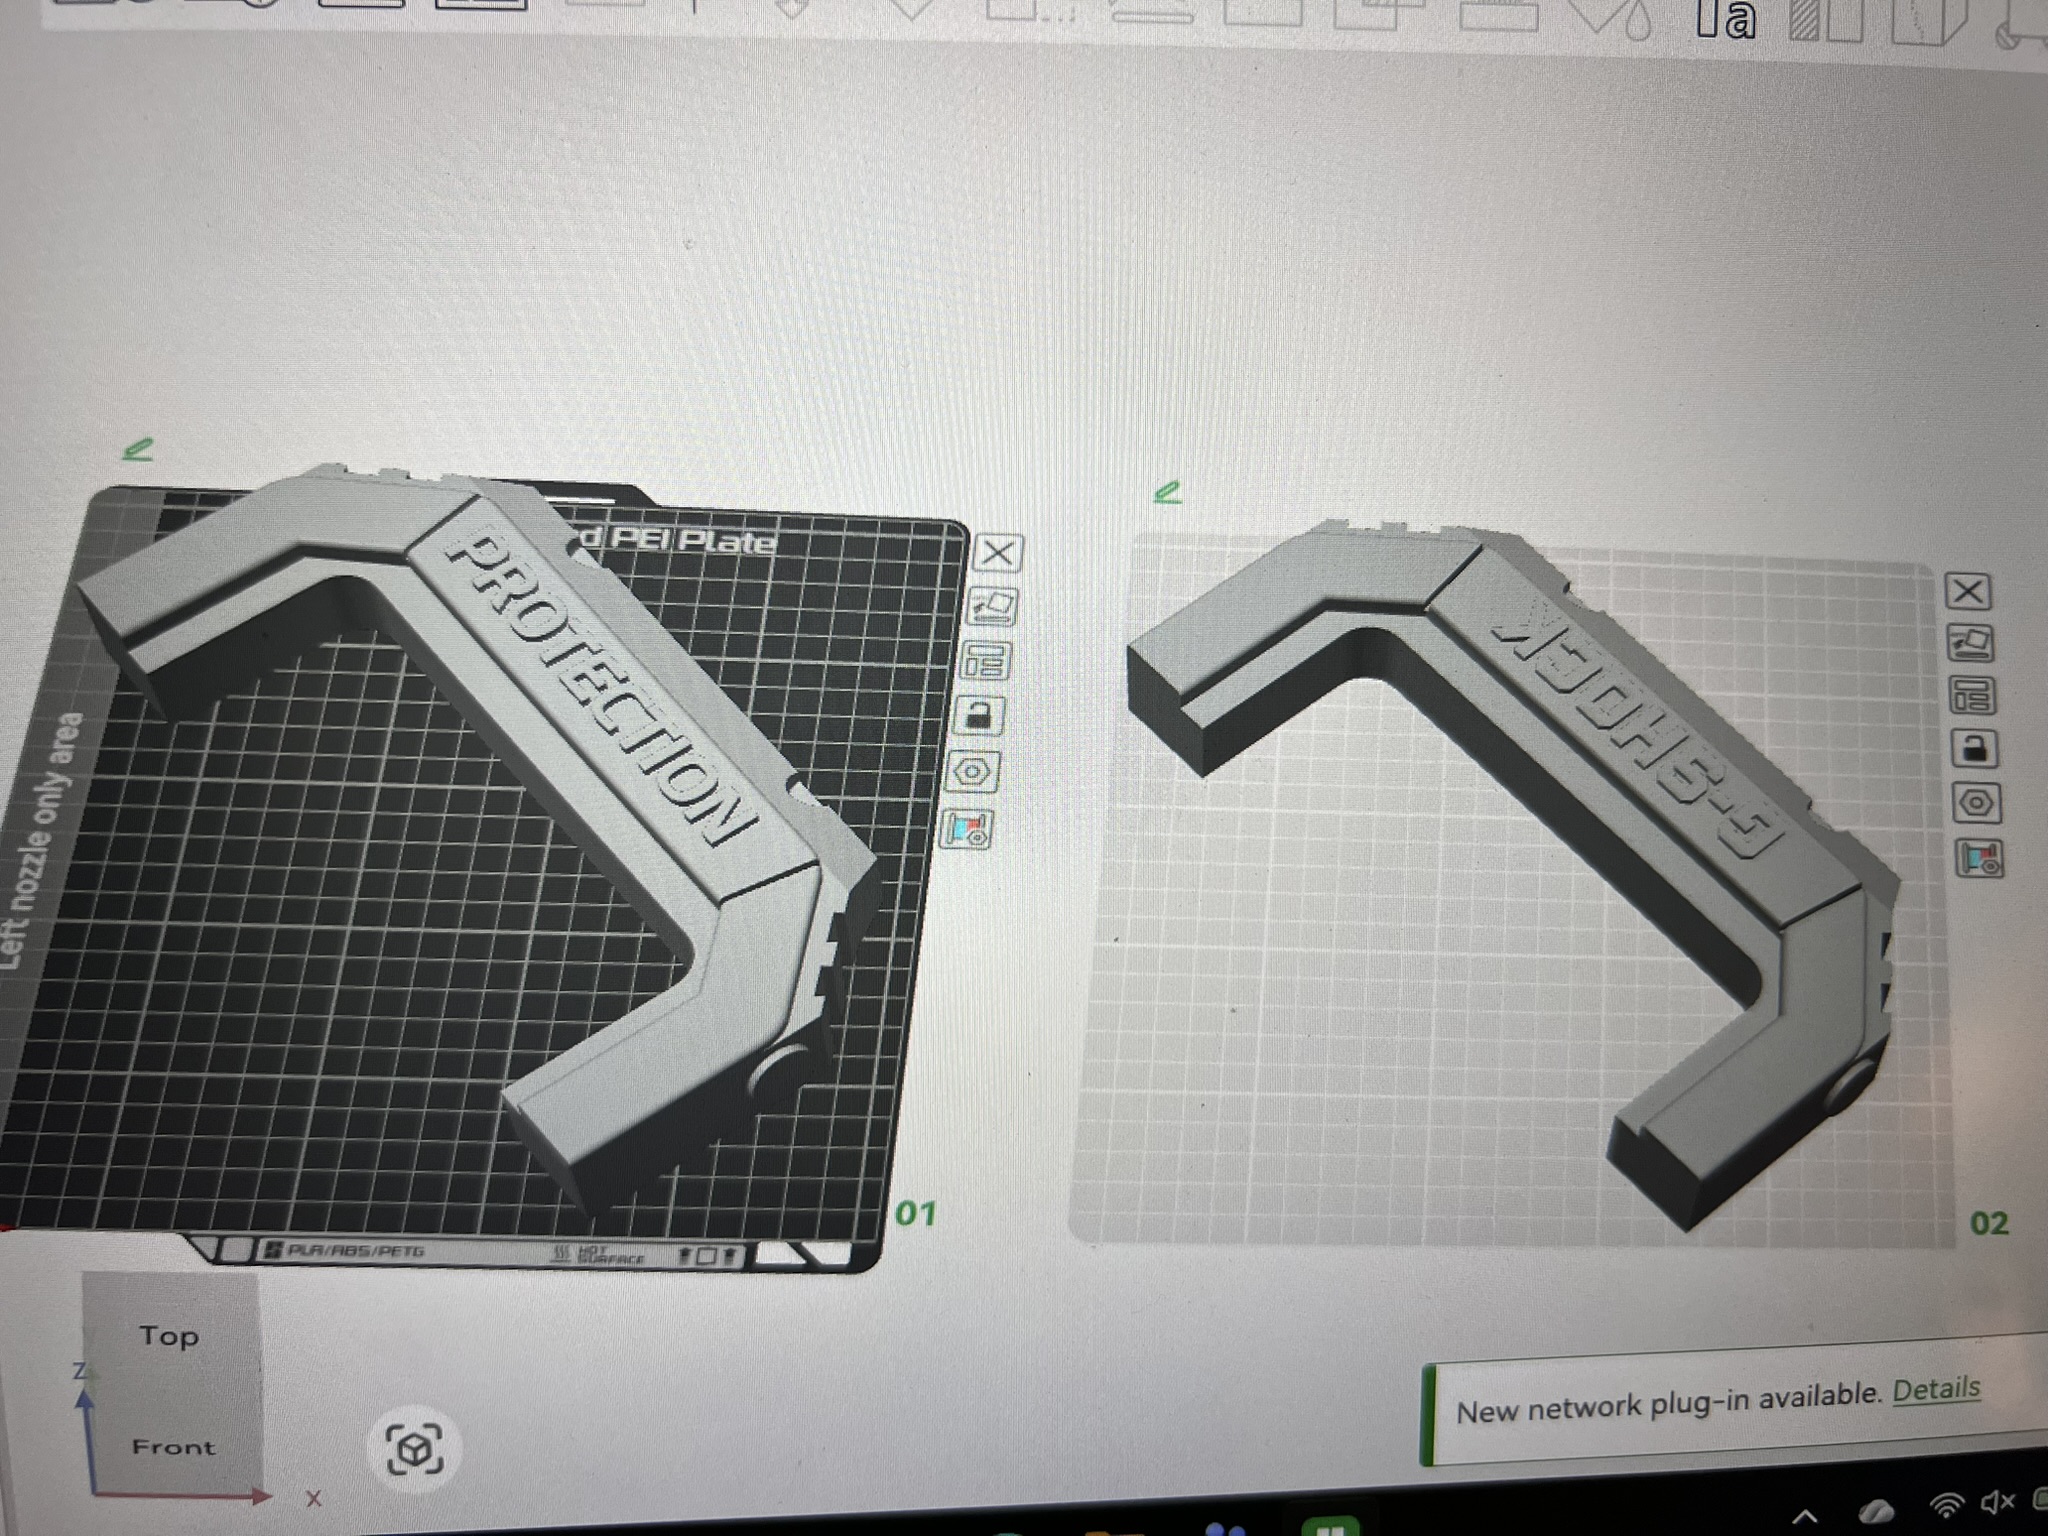Select the text shape tool in toolbar
The height and width of the screenshot is (1536, 2048).
pos(1726,19)
